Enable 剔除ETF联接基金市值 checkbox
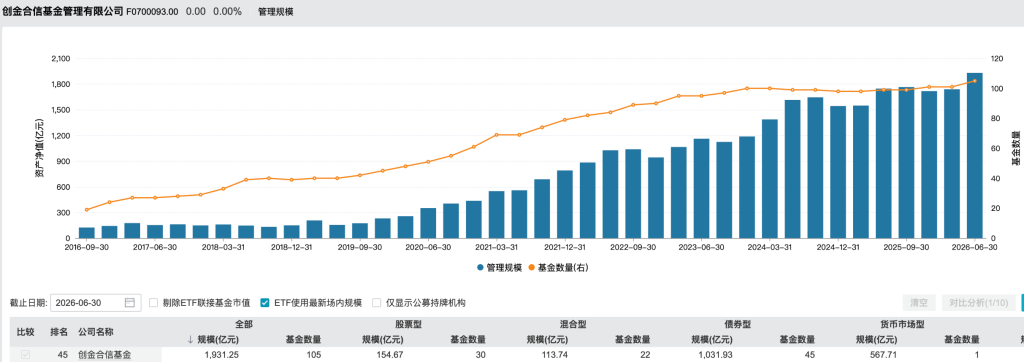Image resolution: width=1024 pixels, height=362 pixels. point(153,303)
